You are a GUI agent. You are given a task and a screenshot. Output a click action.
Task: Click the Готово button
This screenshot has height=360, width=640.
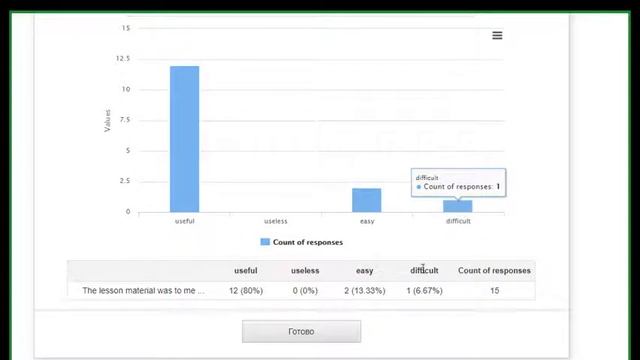(301, 331)
